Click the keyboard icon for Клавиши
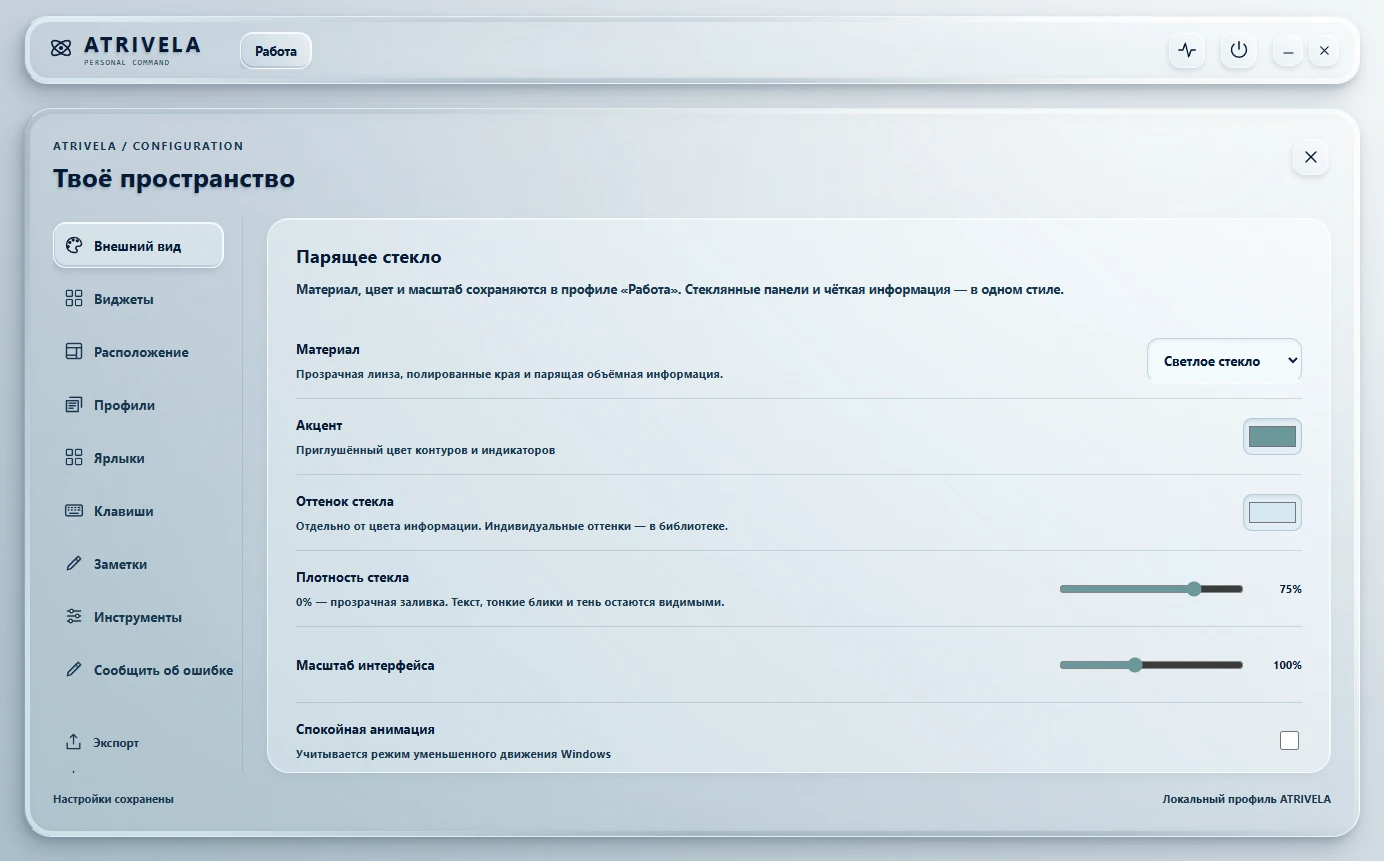 coord(73,511)
